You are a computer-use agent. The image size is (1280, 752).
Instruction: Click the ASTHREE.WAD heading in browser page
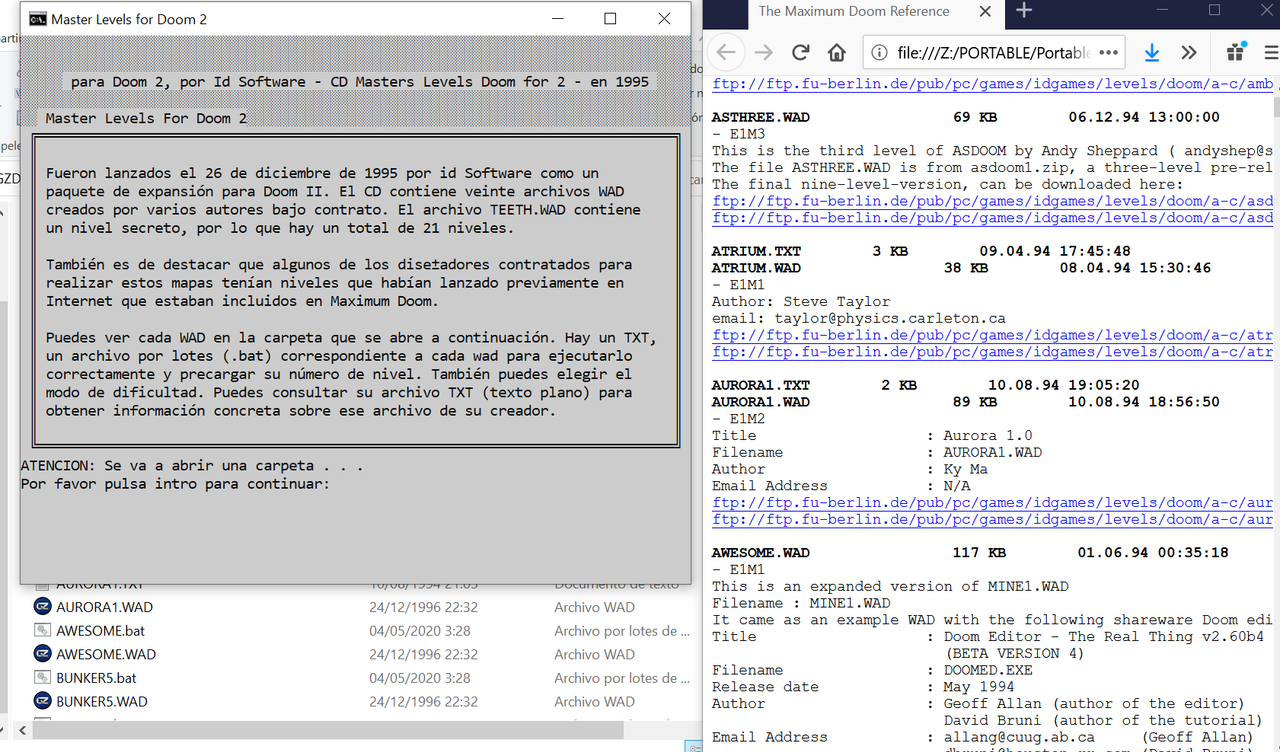pos(761,117)
